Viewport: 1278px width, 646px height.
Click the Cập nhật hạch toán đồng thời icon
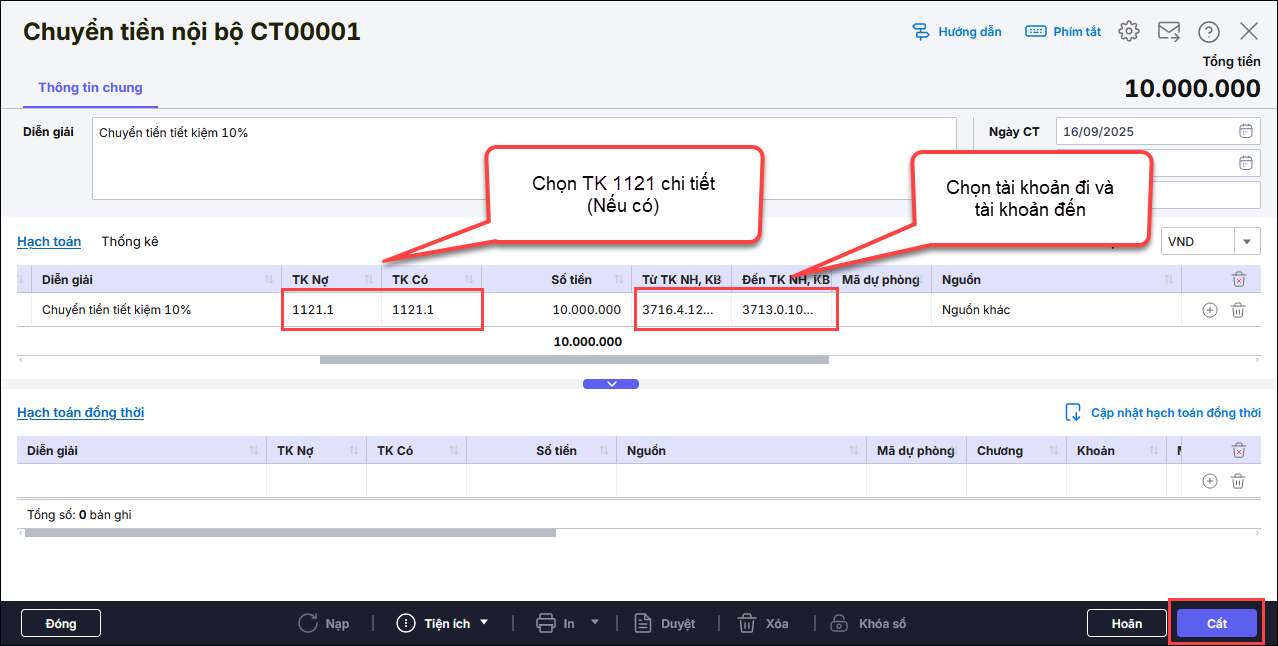tap(1073, 413)
